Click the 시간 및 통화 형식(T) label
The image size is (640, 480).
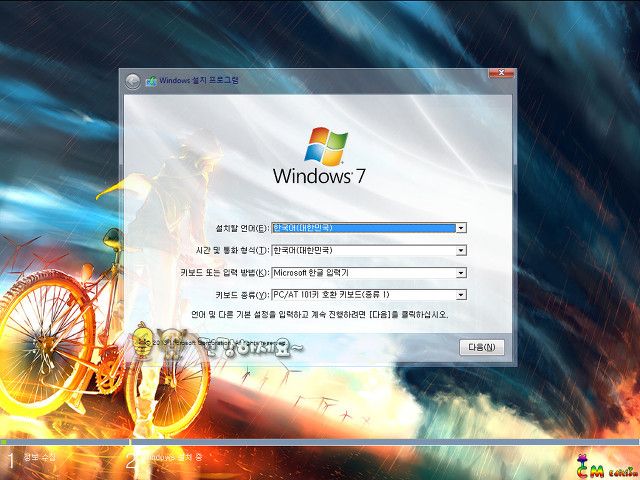(233, 250)
